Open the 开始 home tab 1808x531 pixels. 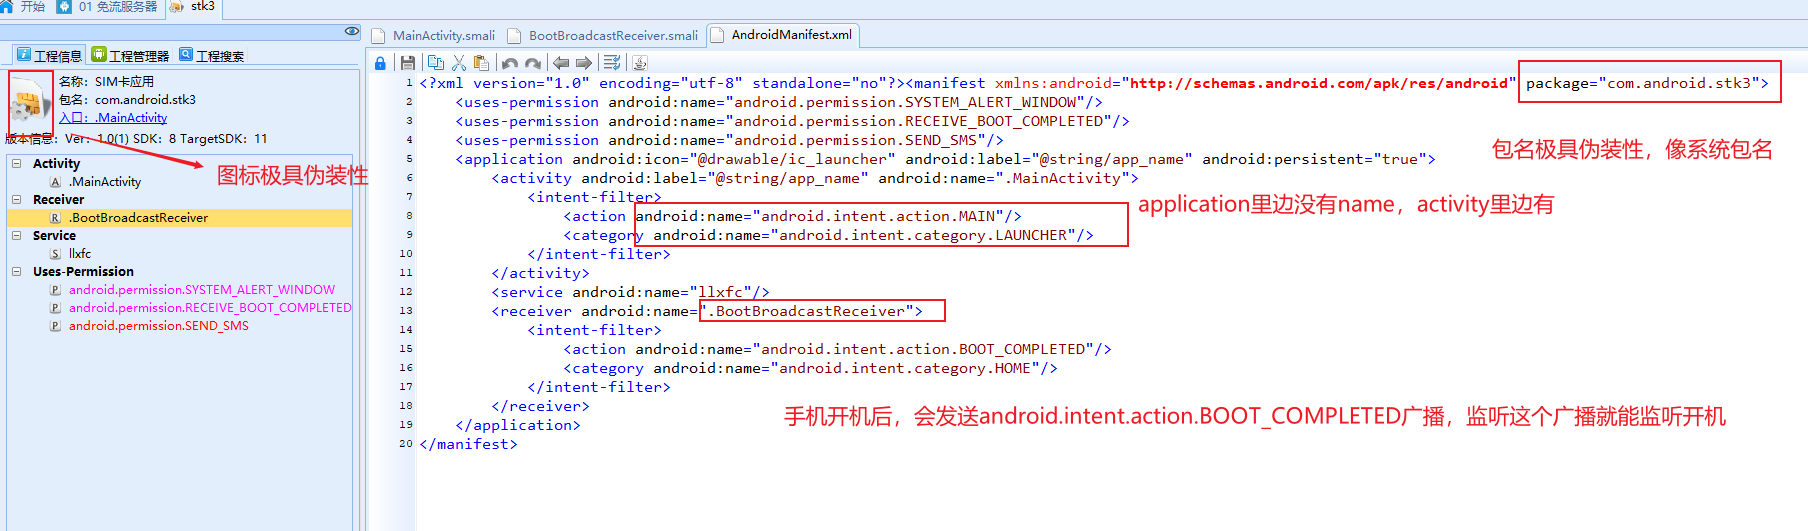pos(23,6)
